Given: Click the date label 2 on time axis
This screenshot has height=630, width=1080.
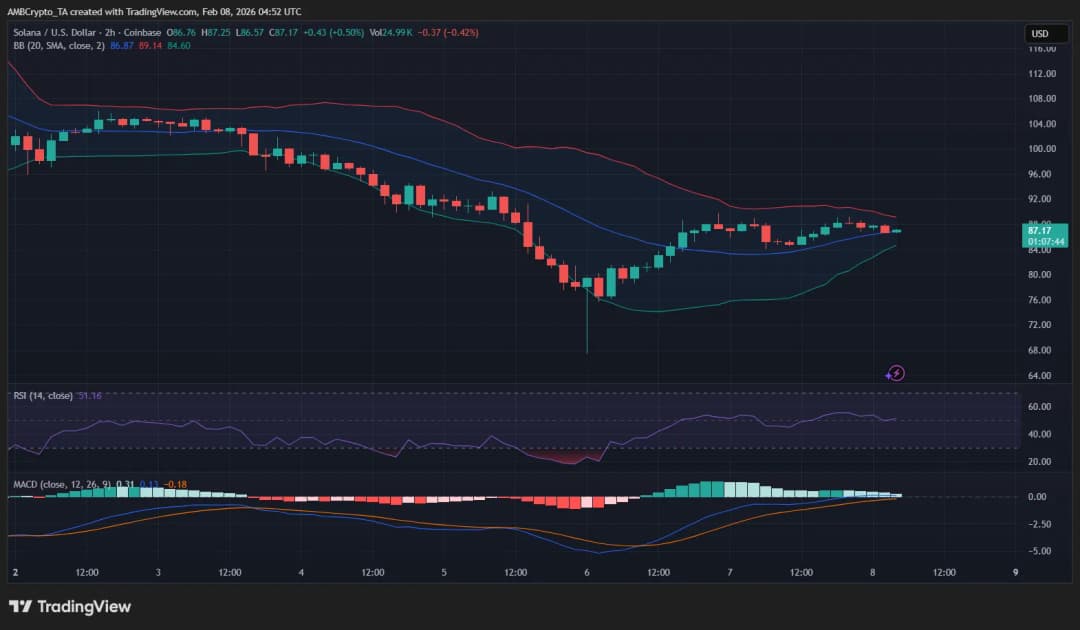Looking at the screenshot, I should coord(15,573).
